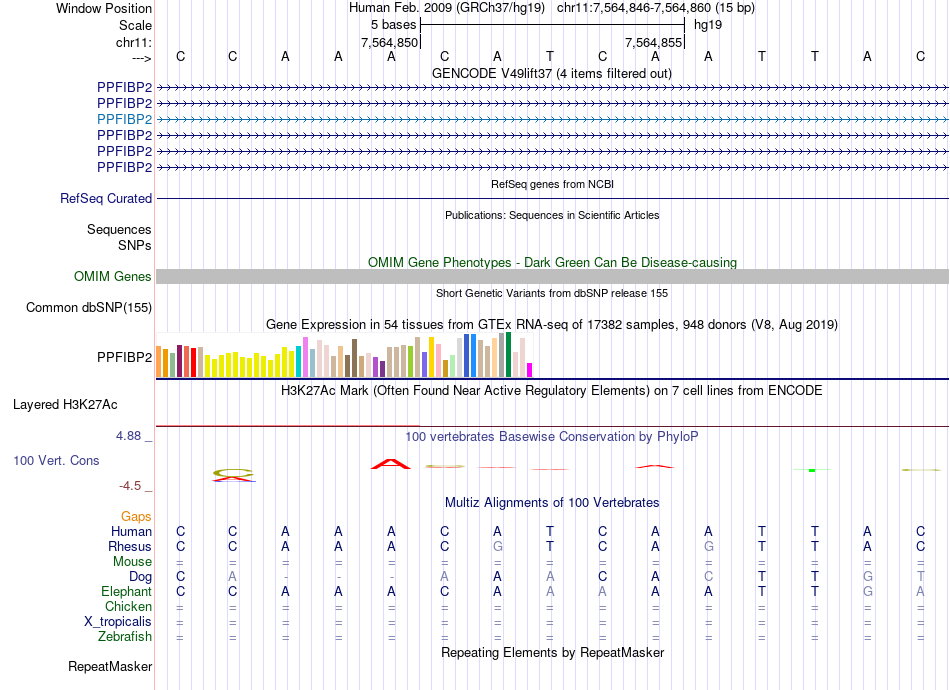Click the hg19 label beside the scale bar

coord(708,25)
